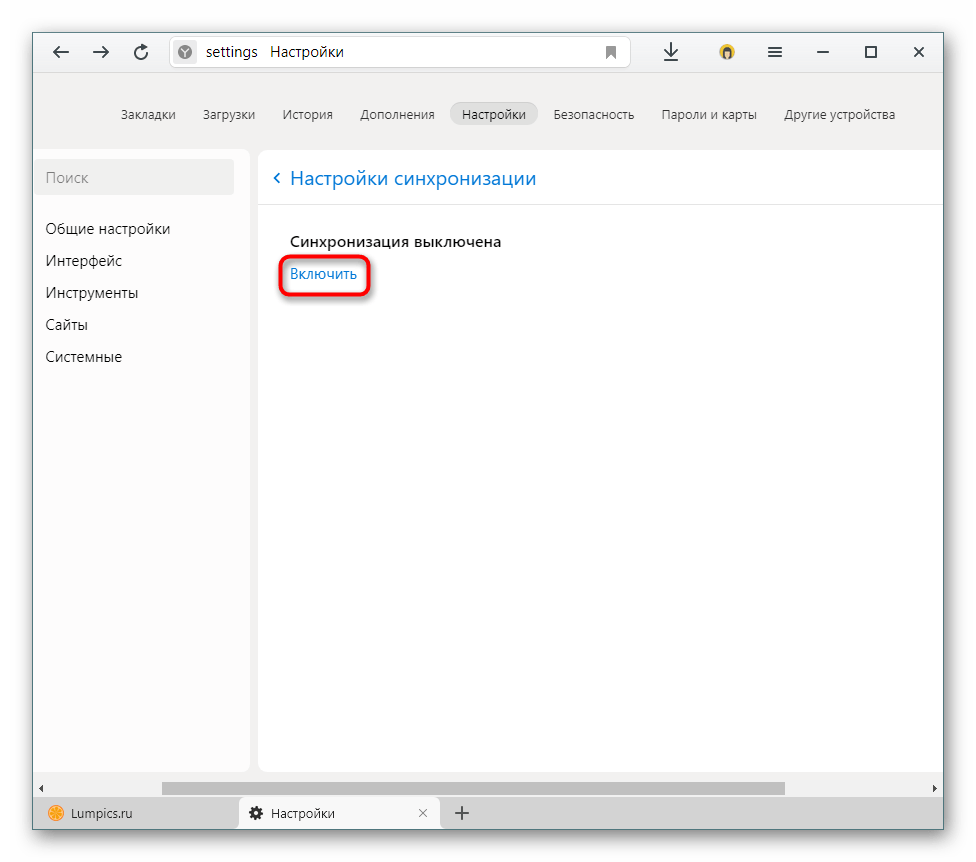
Task: Close the Настройки tab
Action: (423, 813)
